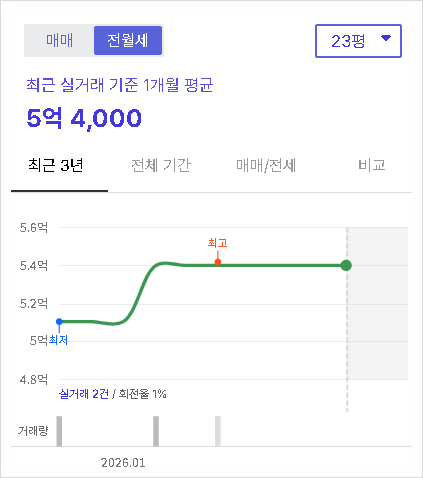
Task: Click the dropdown arrow beside 23평
Action: click(386, 38)
